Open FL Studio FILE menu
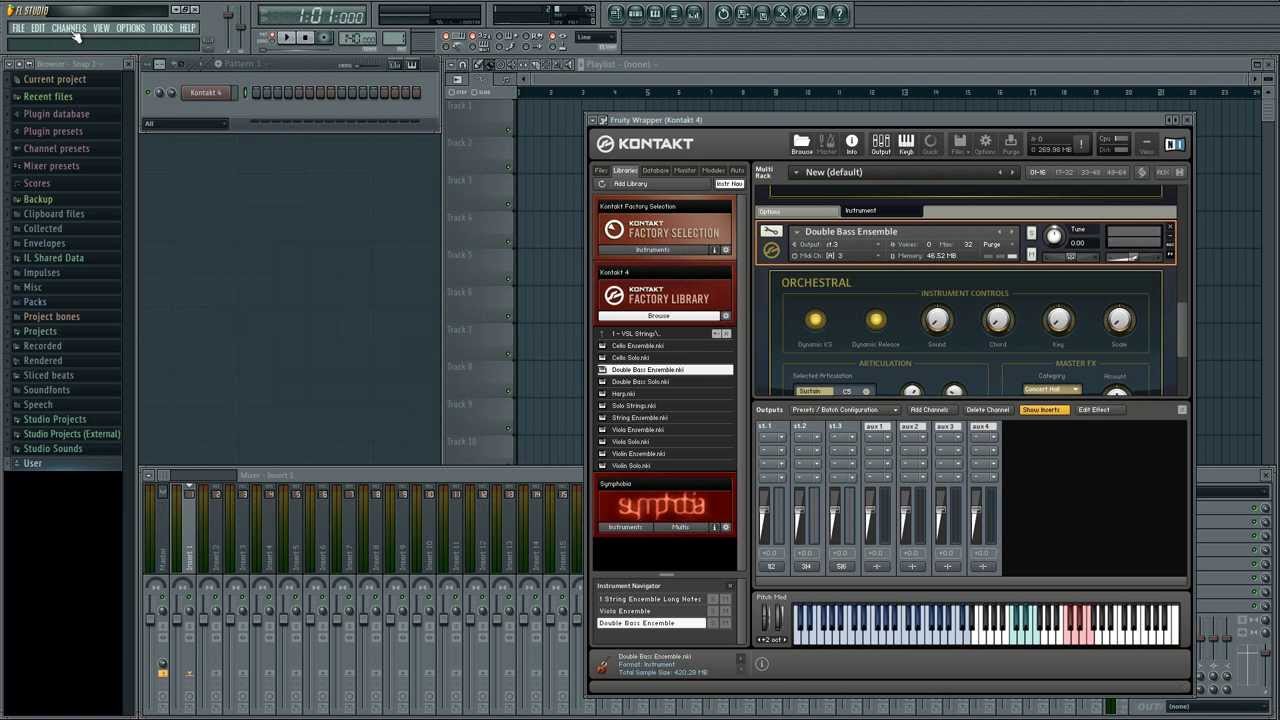This screenshot has height=720, width=1280. [x=18, y=28]
